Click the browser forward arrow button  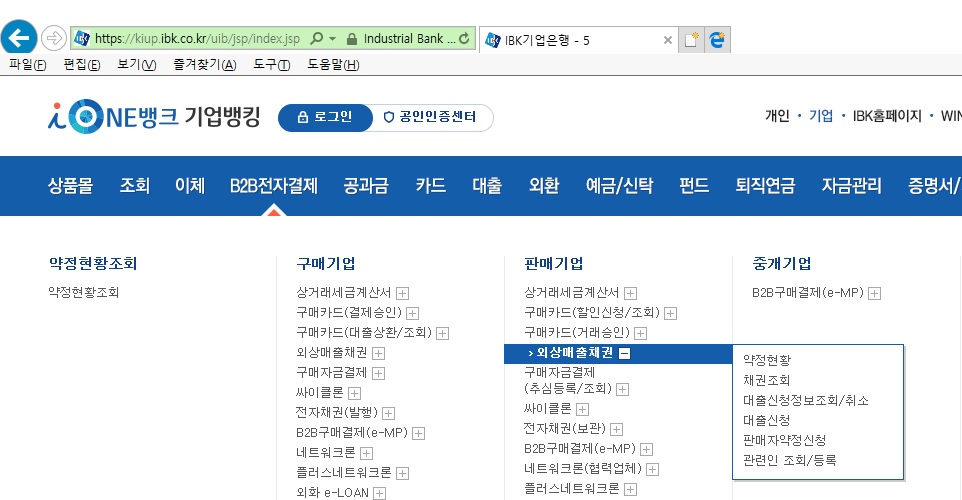tap(54, 39)
